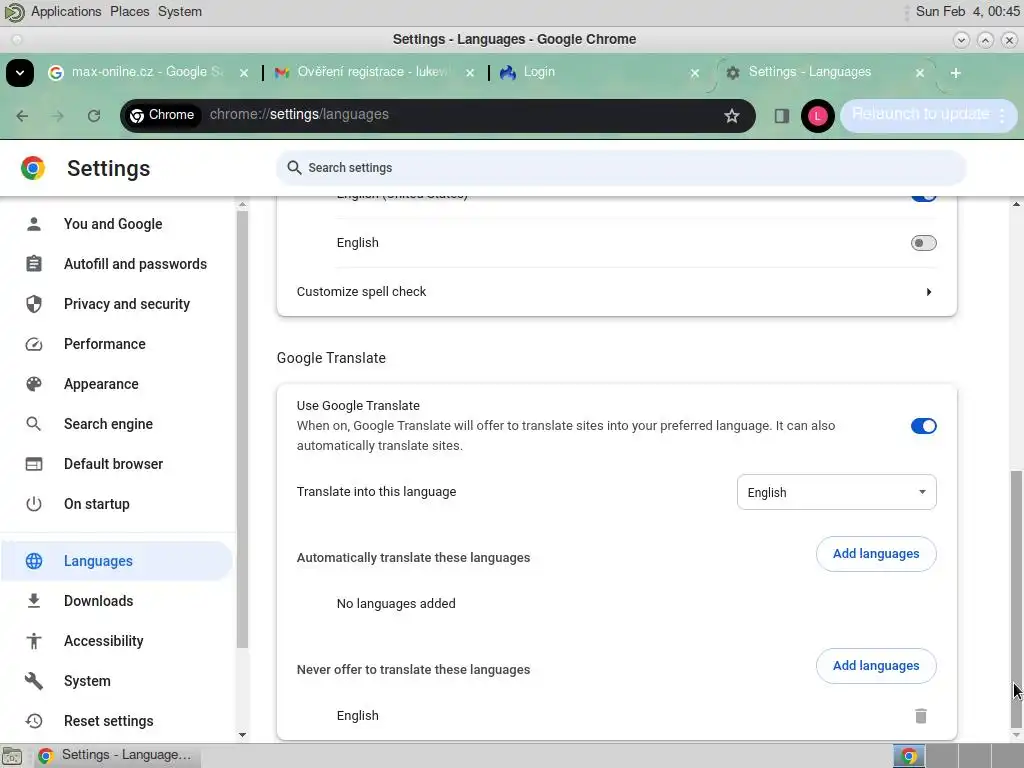Toggle the partially visible English (United States) switch
The width and height of the screenshot is (1024, 768).
click(x=923, y=197)
